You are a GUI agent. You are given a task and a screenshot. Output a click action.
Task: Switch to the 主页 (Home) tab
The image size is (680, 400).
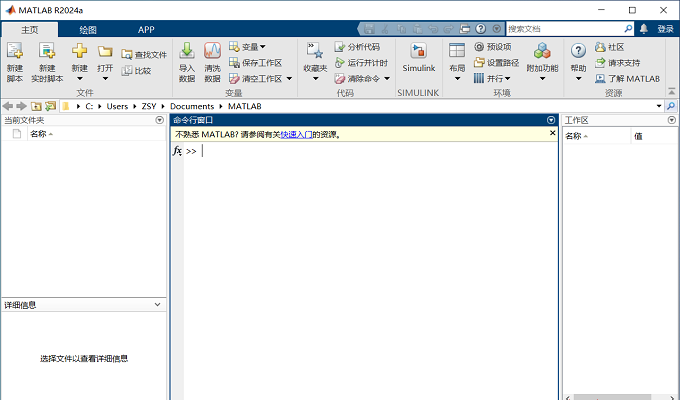pos(30,30)
